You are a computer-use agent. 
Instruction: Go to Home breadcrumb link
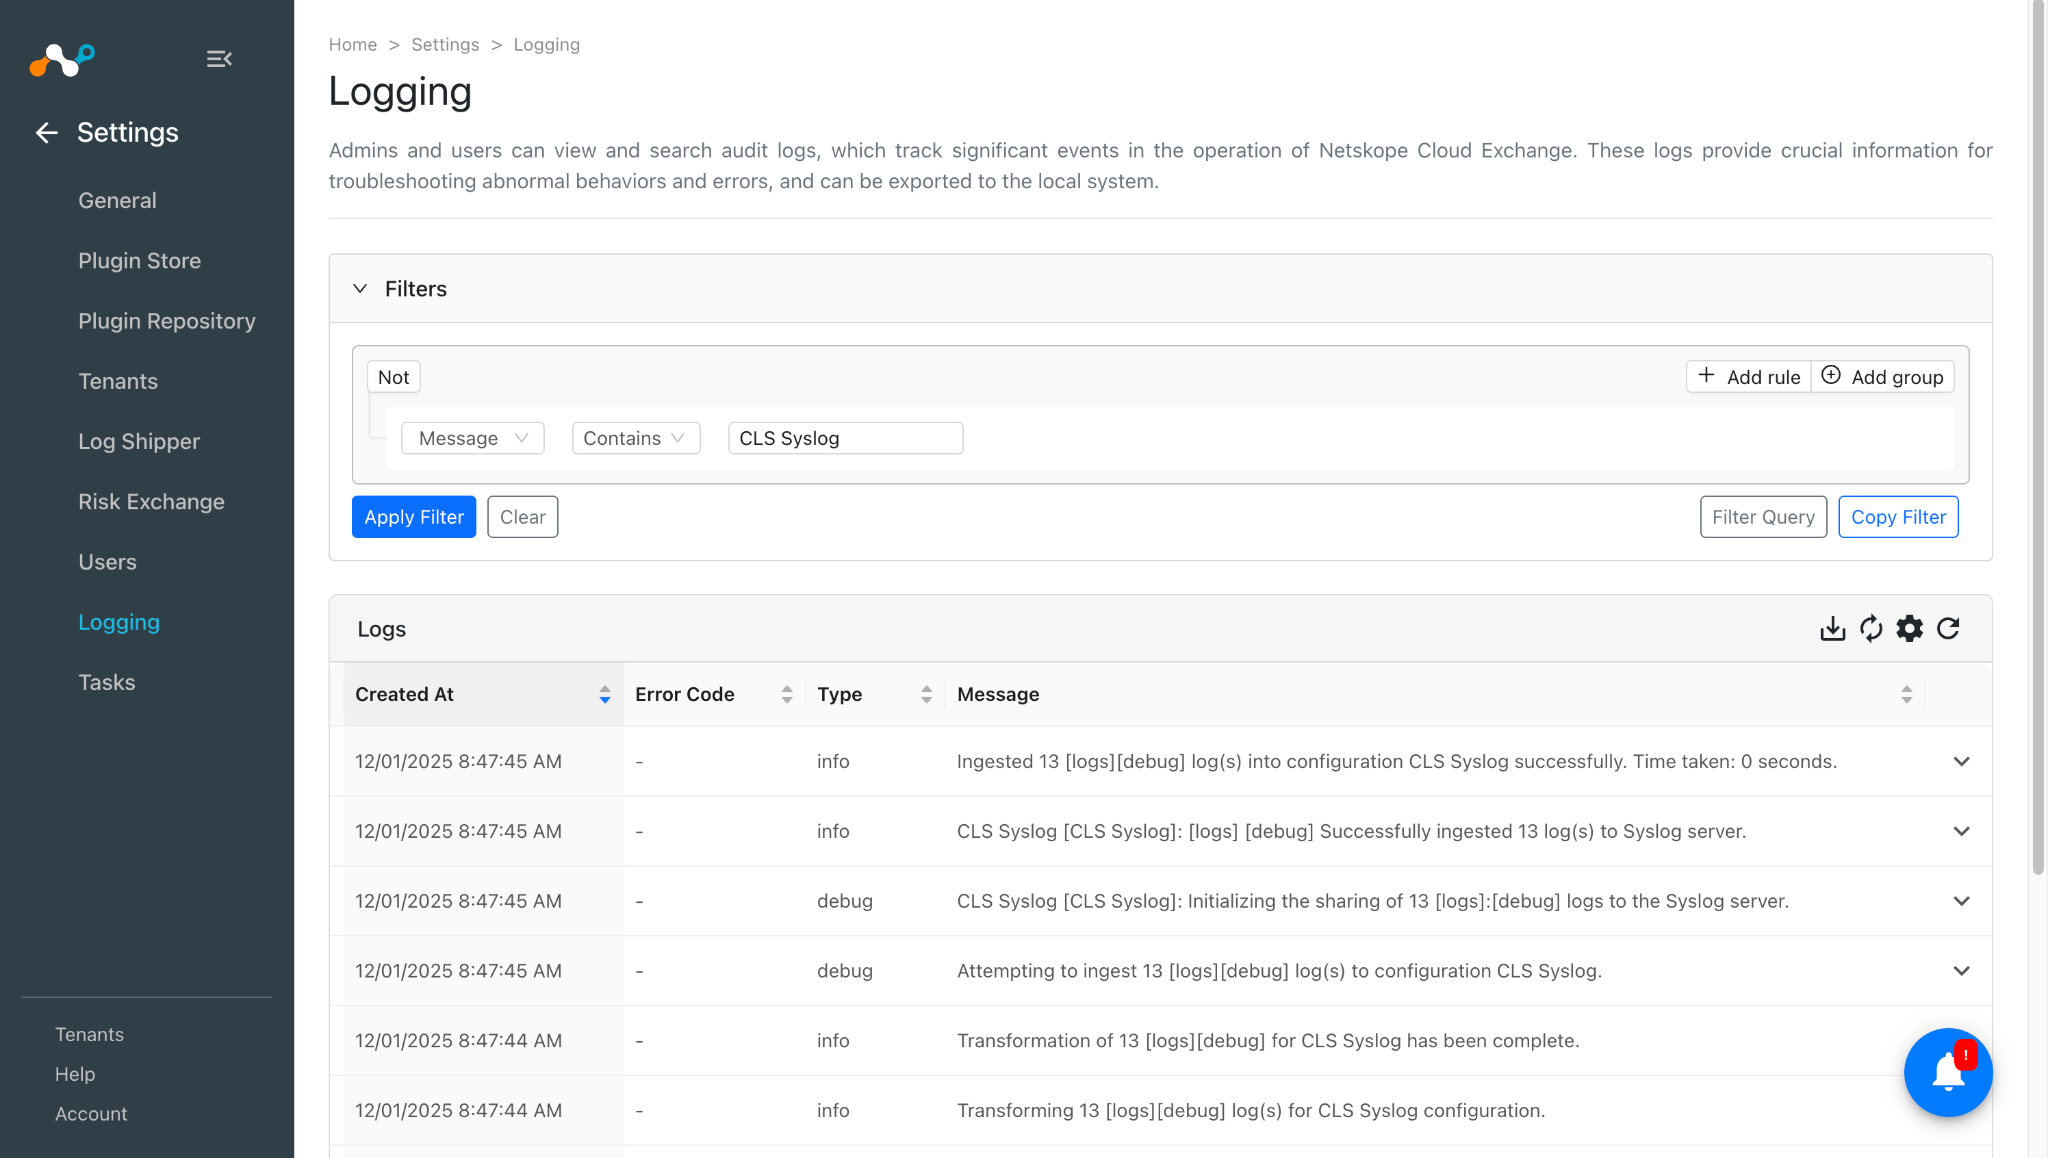[353, 45]
